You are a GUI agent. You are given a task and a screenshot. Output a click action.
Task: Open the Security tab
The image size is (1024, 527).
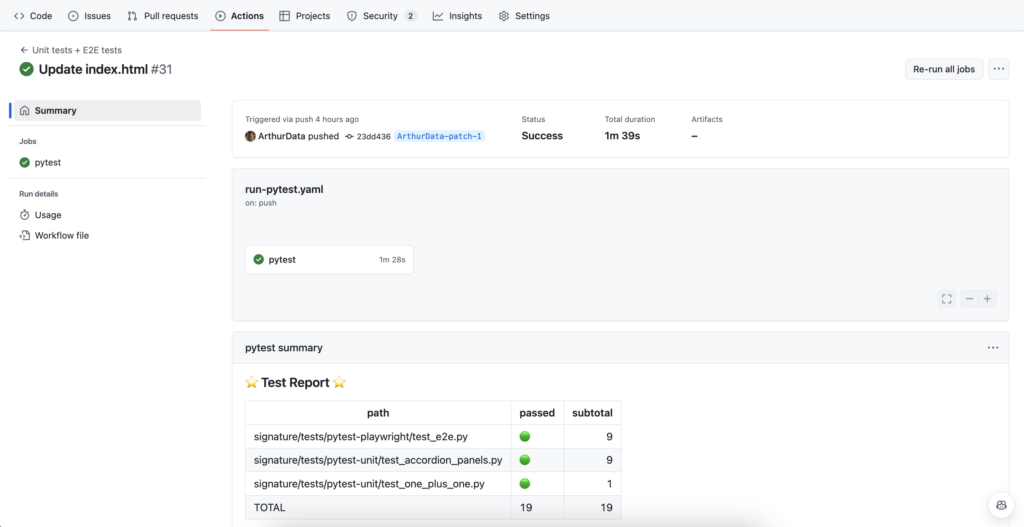pos(381,16)
